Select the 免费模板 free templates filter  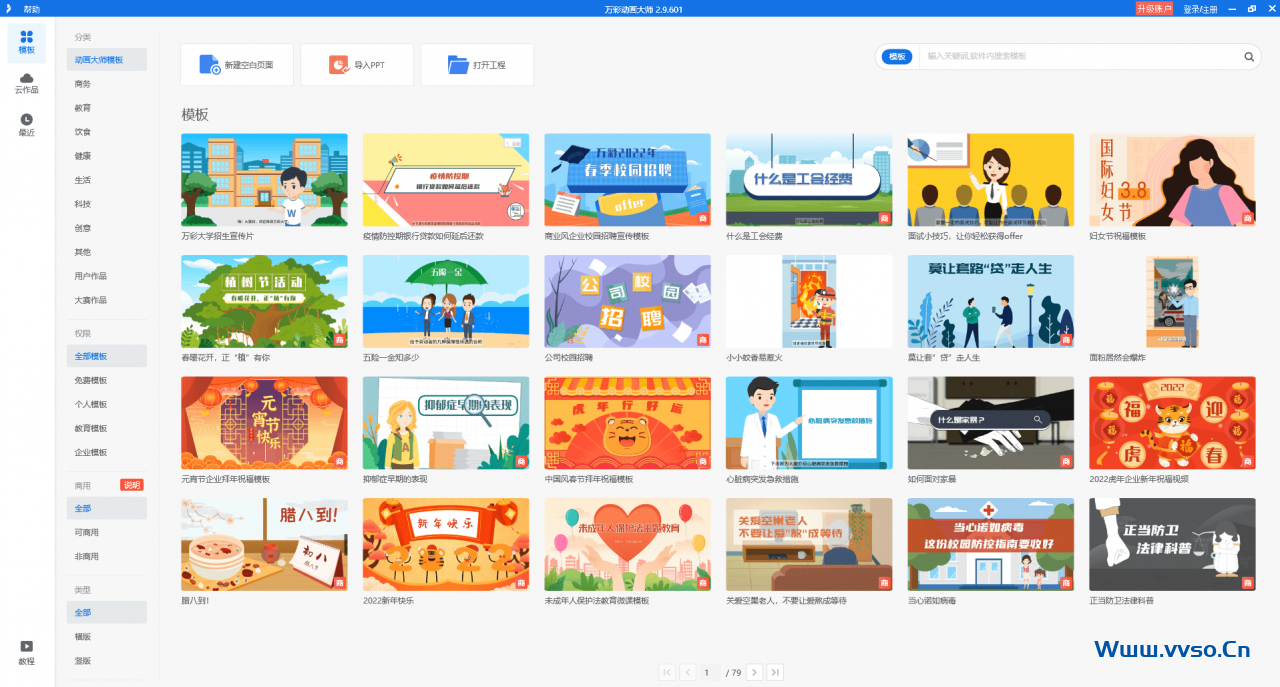91,380
